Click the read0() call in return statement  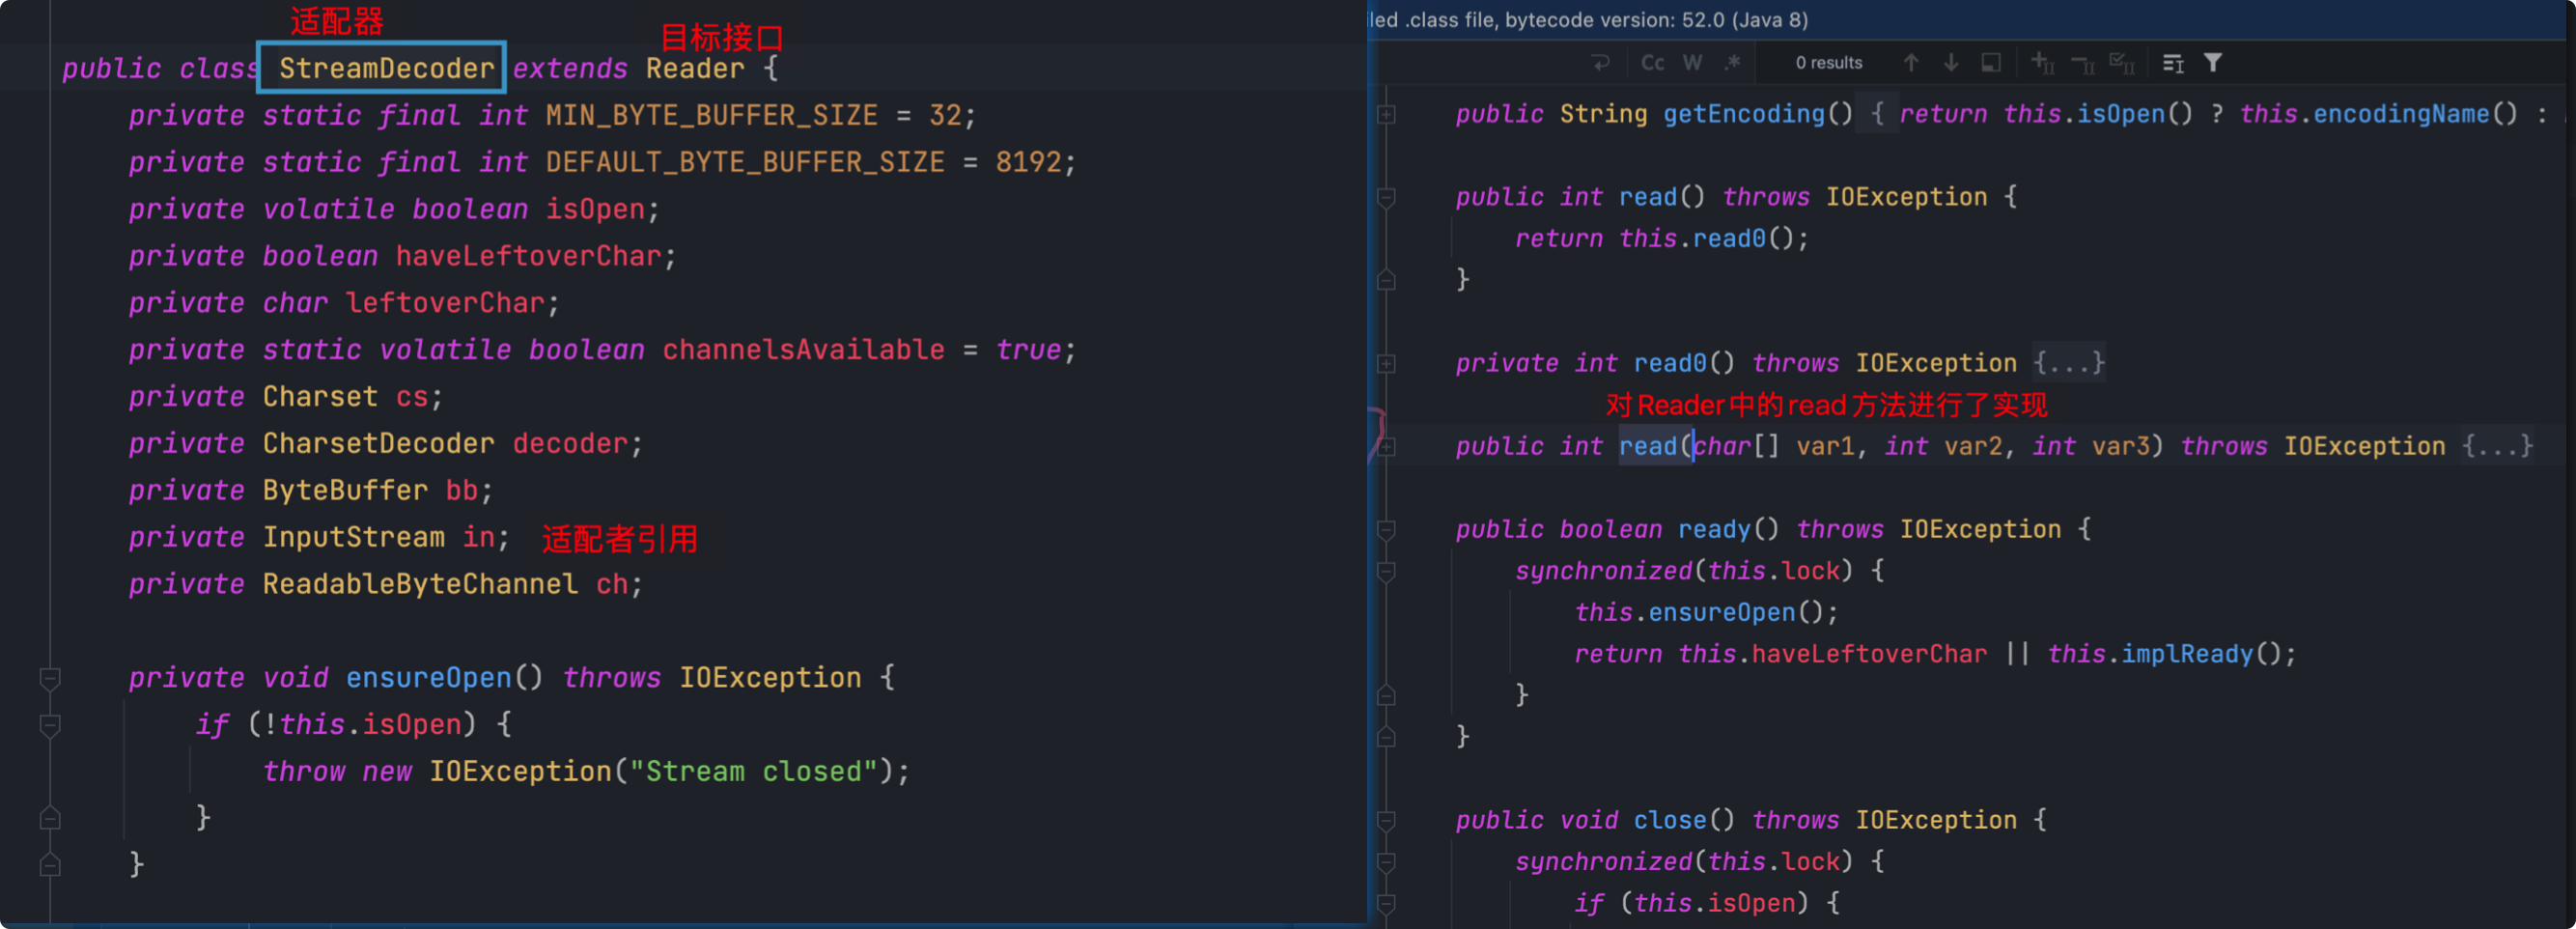[x=1728, y=239]
